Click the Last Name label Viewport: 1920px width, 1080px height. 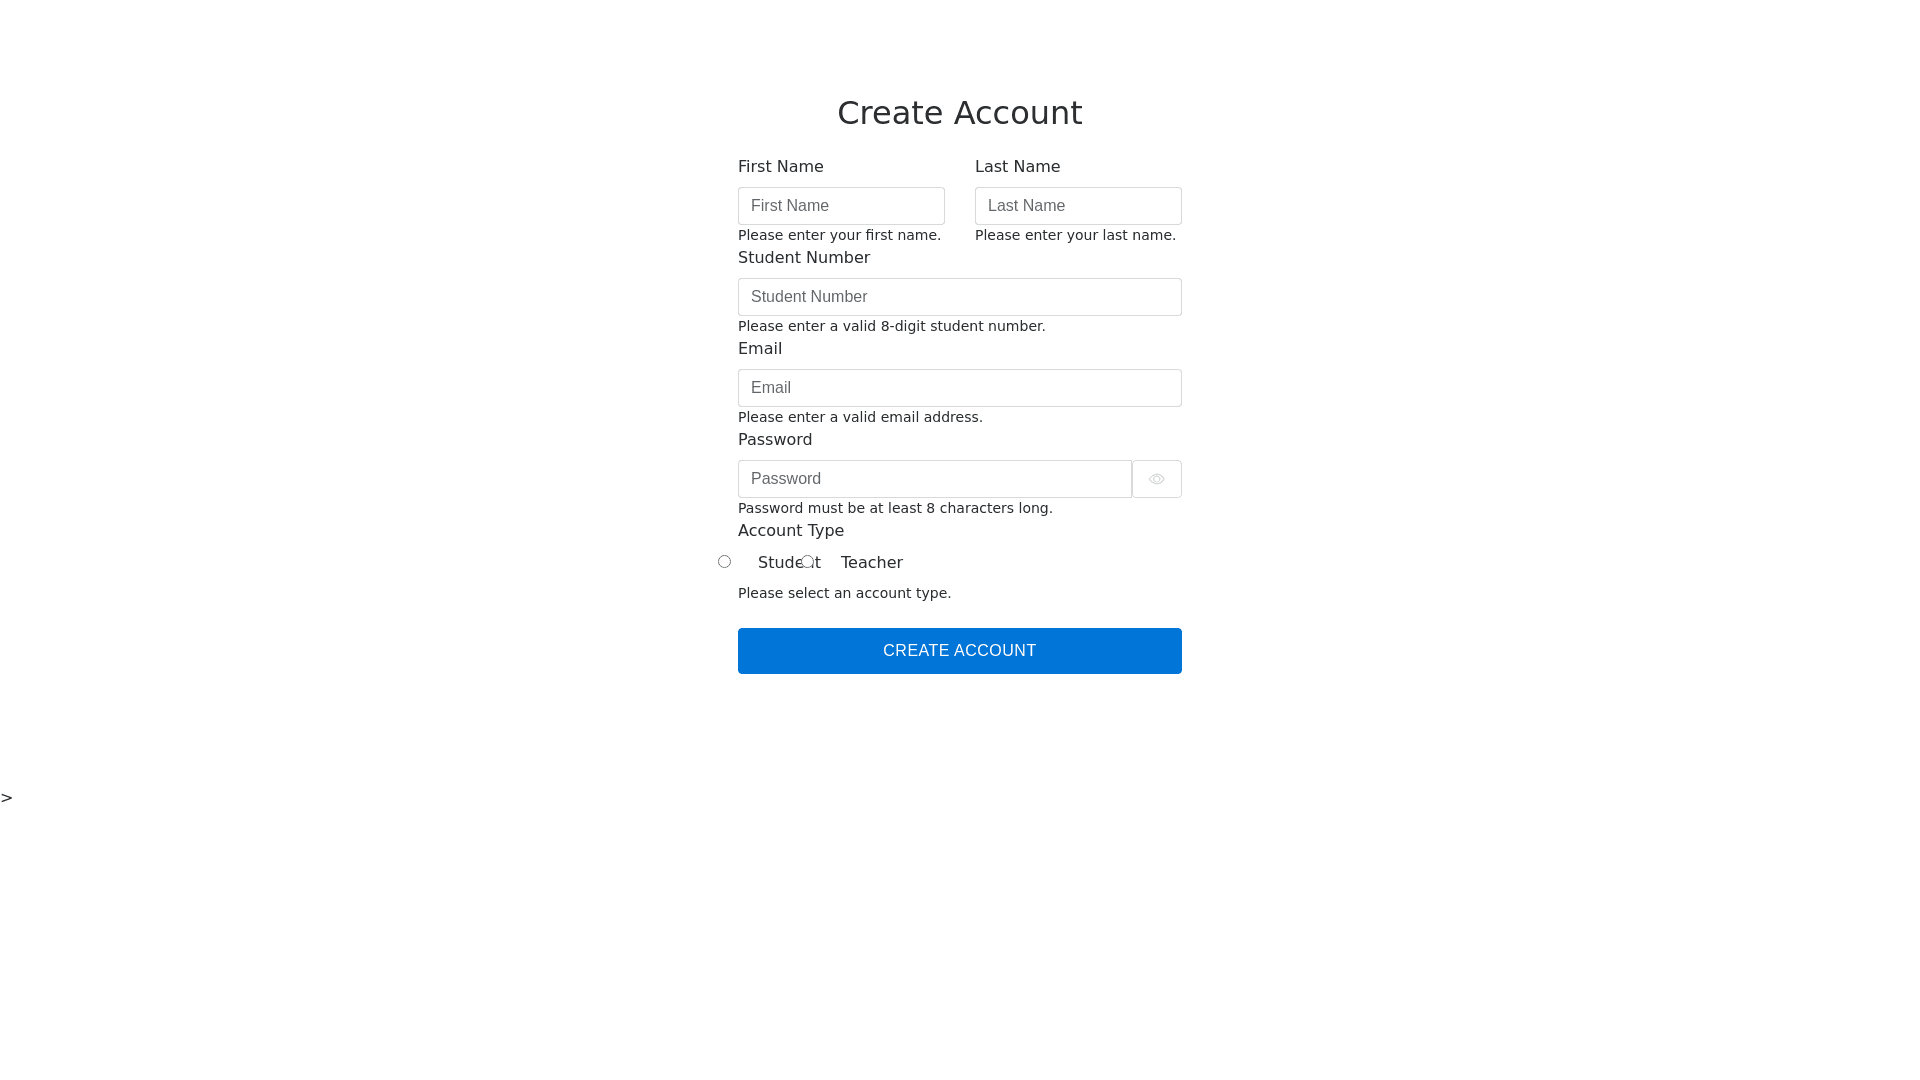tap(1017, 167)
